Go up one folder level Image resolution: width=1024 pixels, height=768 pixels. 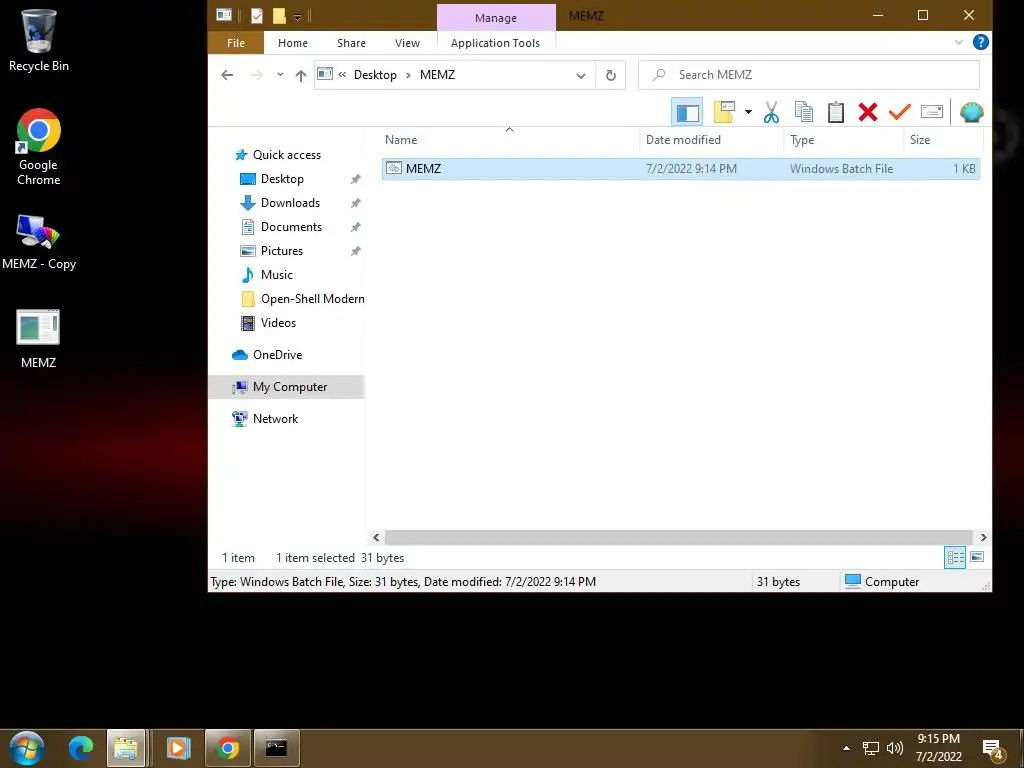pos(300,75)
